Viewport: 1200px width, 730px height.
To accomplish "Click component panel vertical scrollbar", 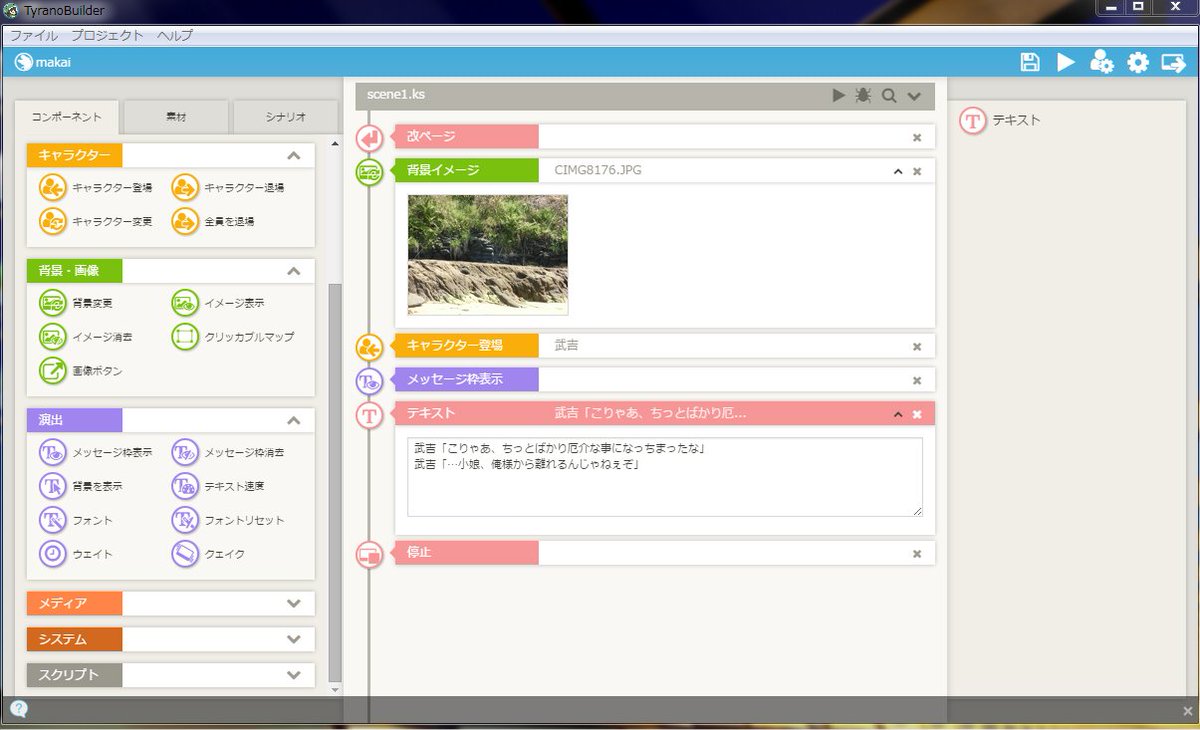I will pyautogui.click(x=335, y=484).
